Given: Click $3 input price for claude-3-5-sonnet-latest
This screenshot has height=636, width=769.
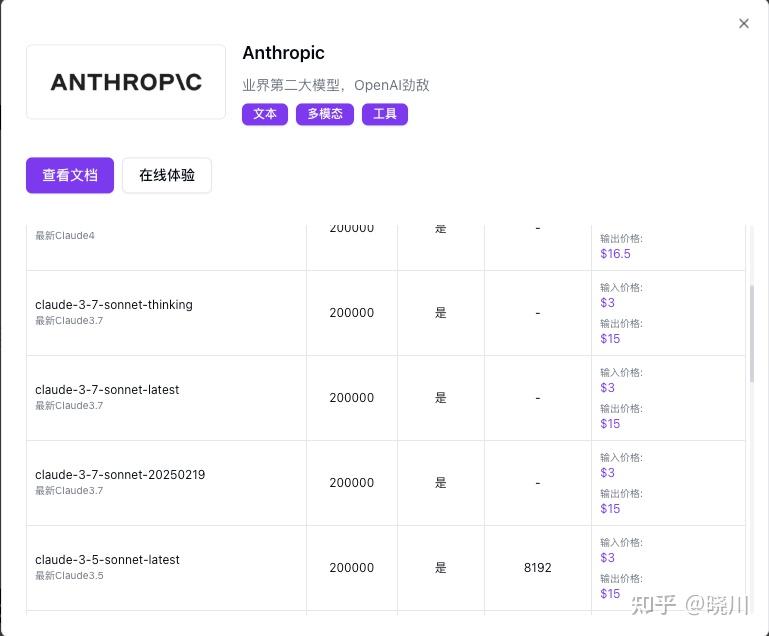Looking at the screenshot, I should point(608,558).
